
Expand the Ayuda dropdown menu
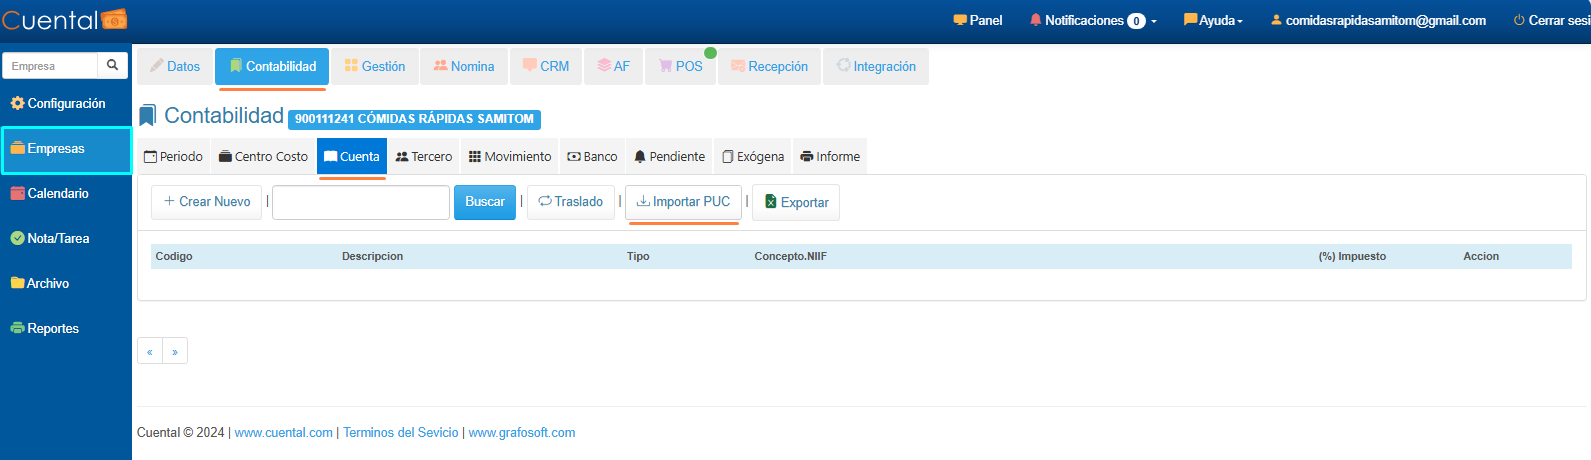pyautogui.click(x=1213, y=21)
